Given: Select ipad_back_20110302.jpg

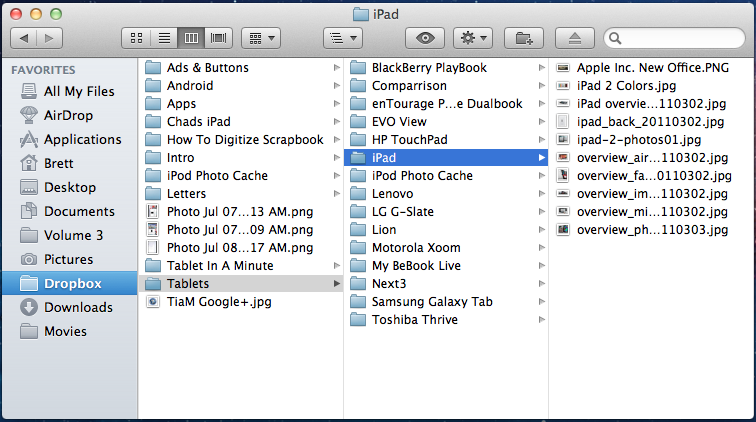Looking at the screenshot, I should pyautogui.click(x=651, y=122).
